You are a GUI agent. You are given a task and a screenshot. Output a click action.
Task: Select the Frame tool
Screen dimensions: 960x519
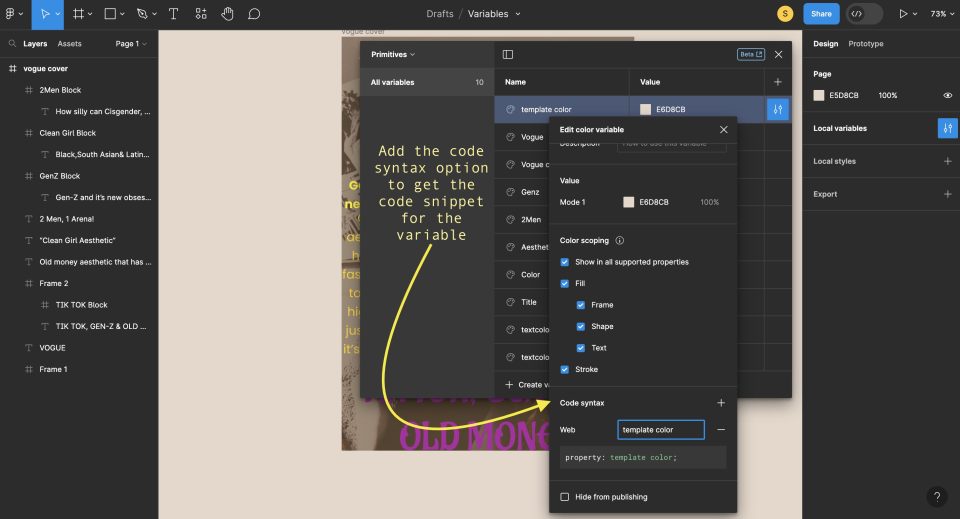(x=78, y=13)
